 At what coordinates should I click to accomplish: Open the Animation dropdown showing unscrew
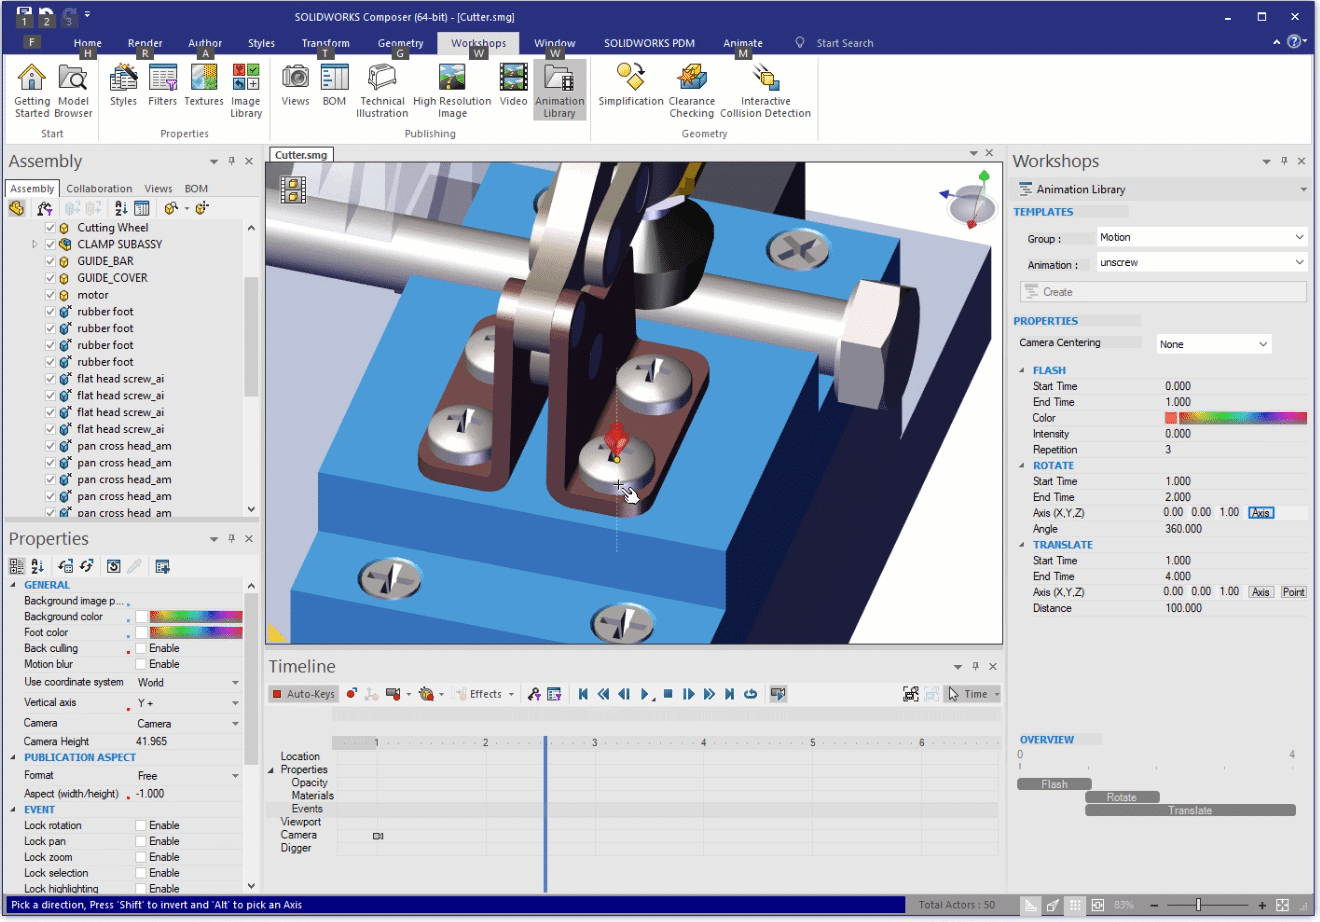tap(1201, 262)
